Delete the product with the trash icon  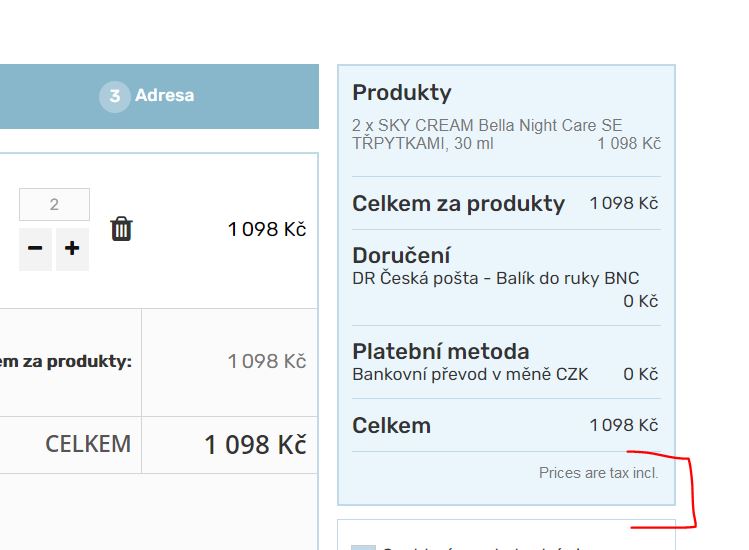(x=121, y=229)
